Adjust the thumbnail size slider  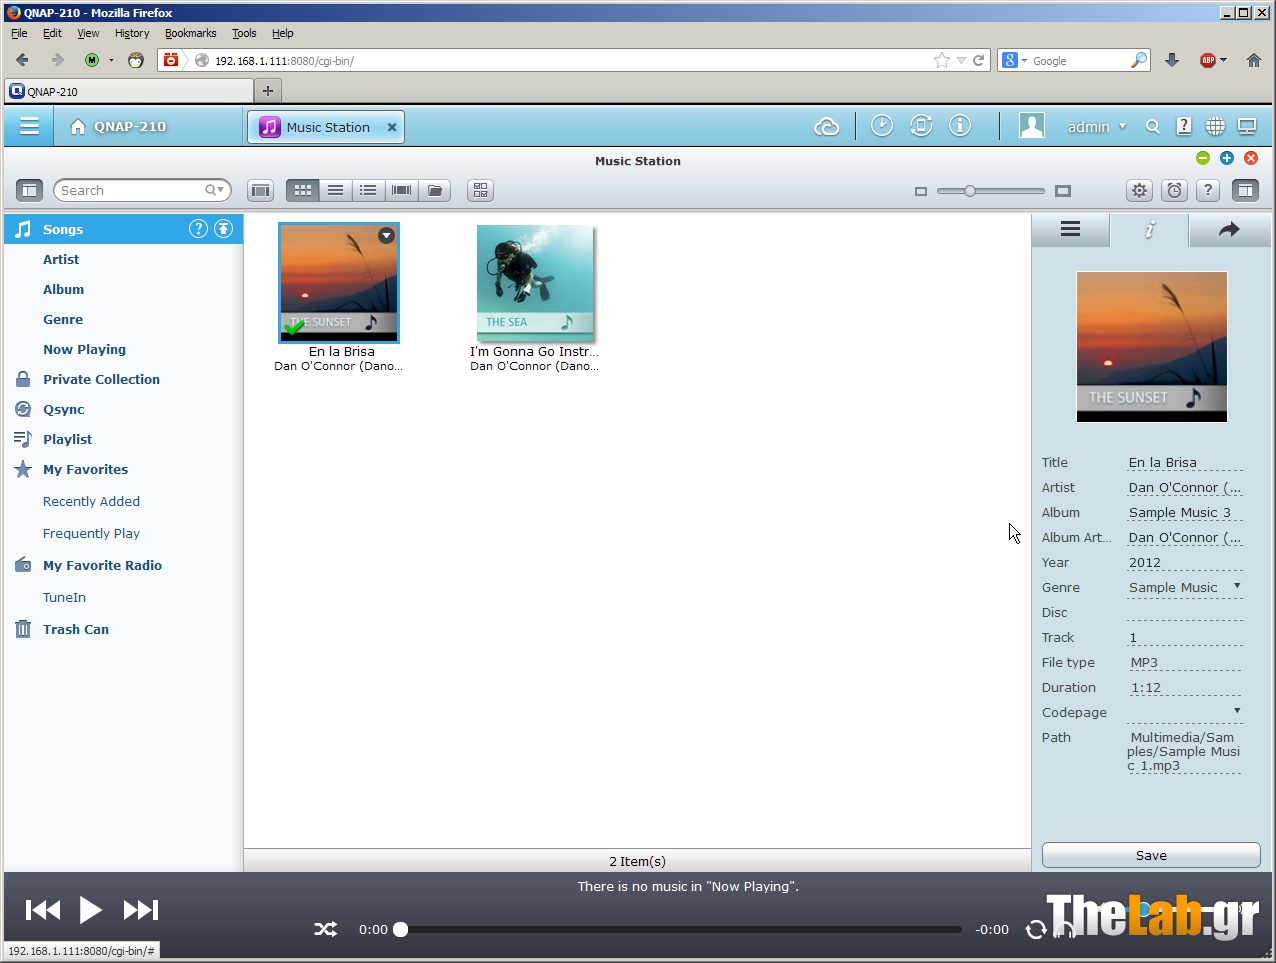(x=969, y=190)
